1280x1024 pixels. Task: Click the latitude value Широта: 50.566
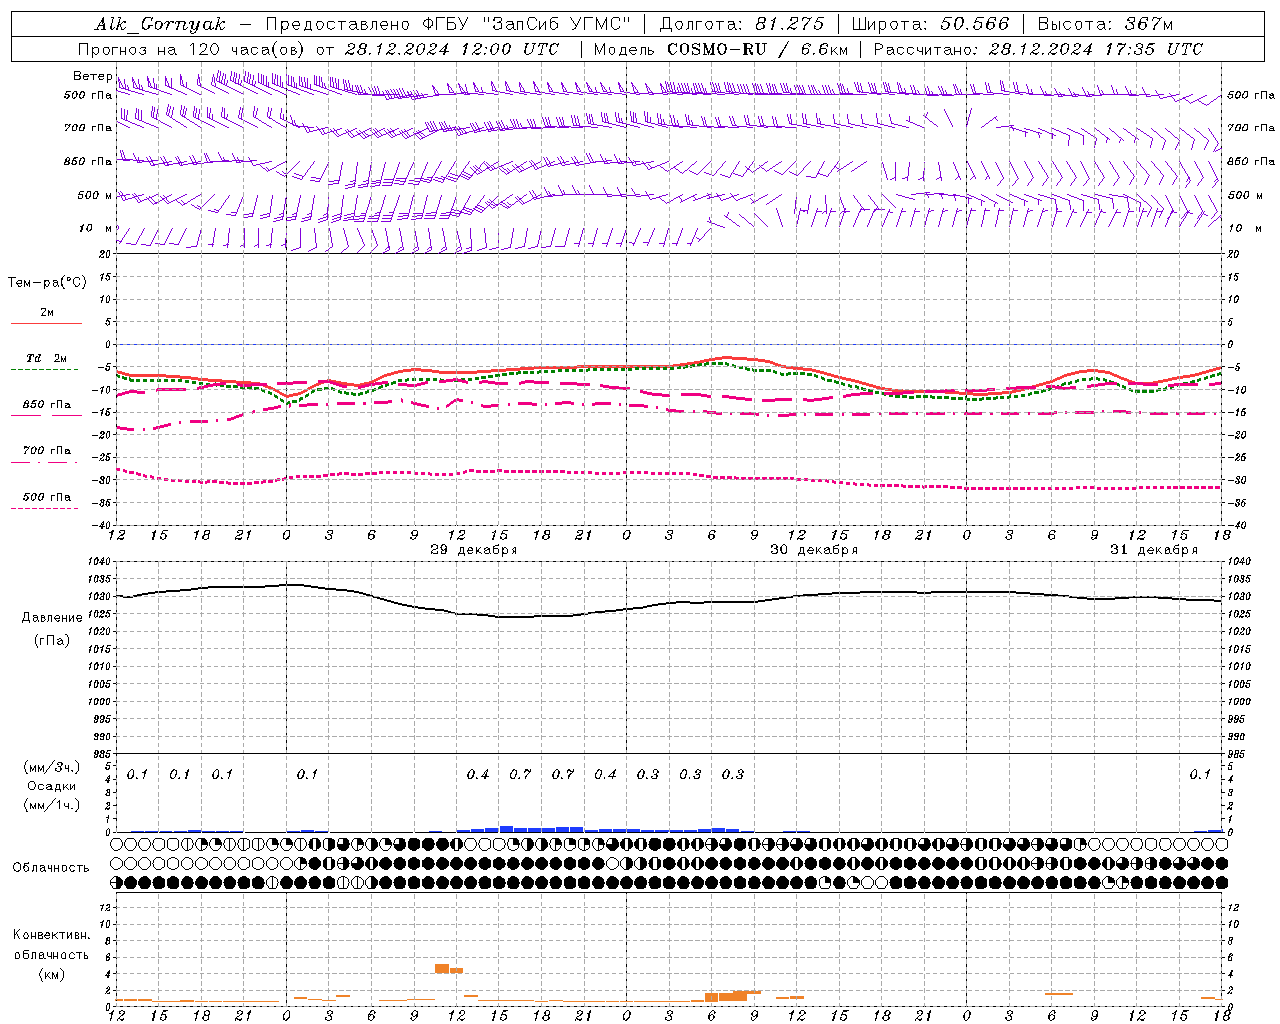(x=931, y=24)
